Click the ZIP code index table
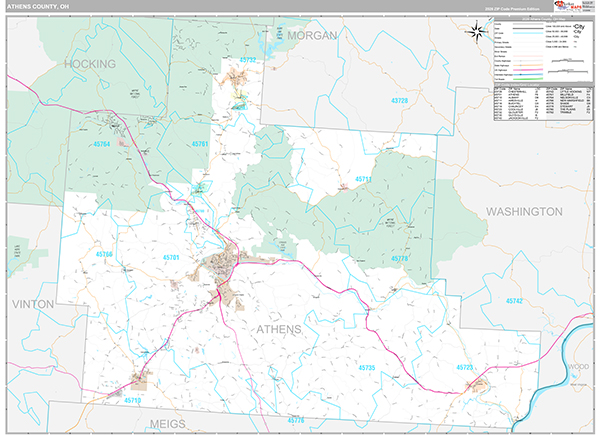 [x=542, y=104]
